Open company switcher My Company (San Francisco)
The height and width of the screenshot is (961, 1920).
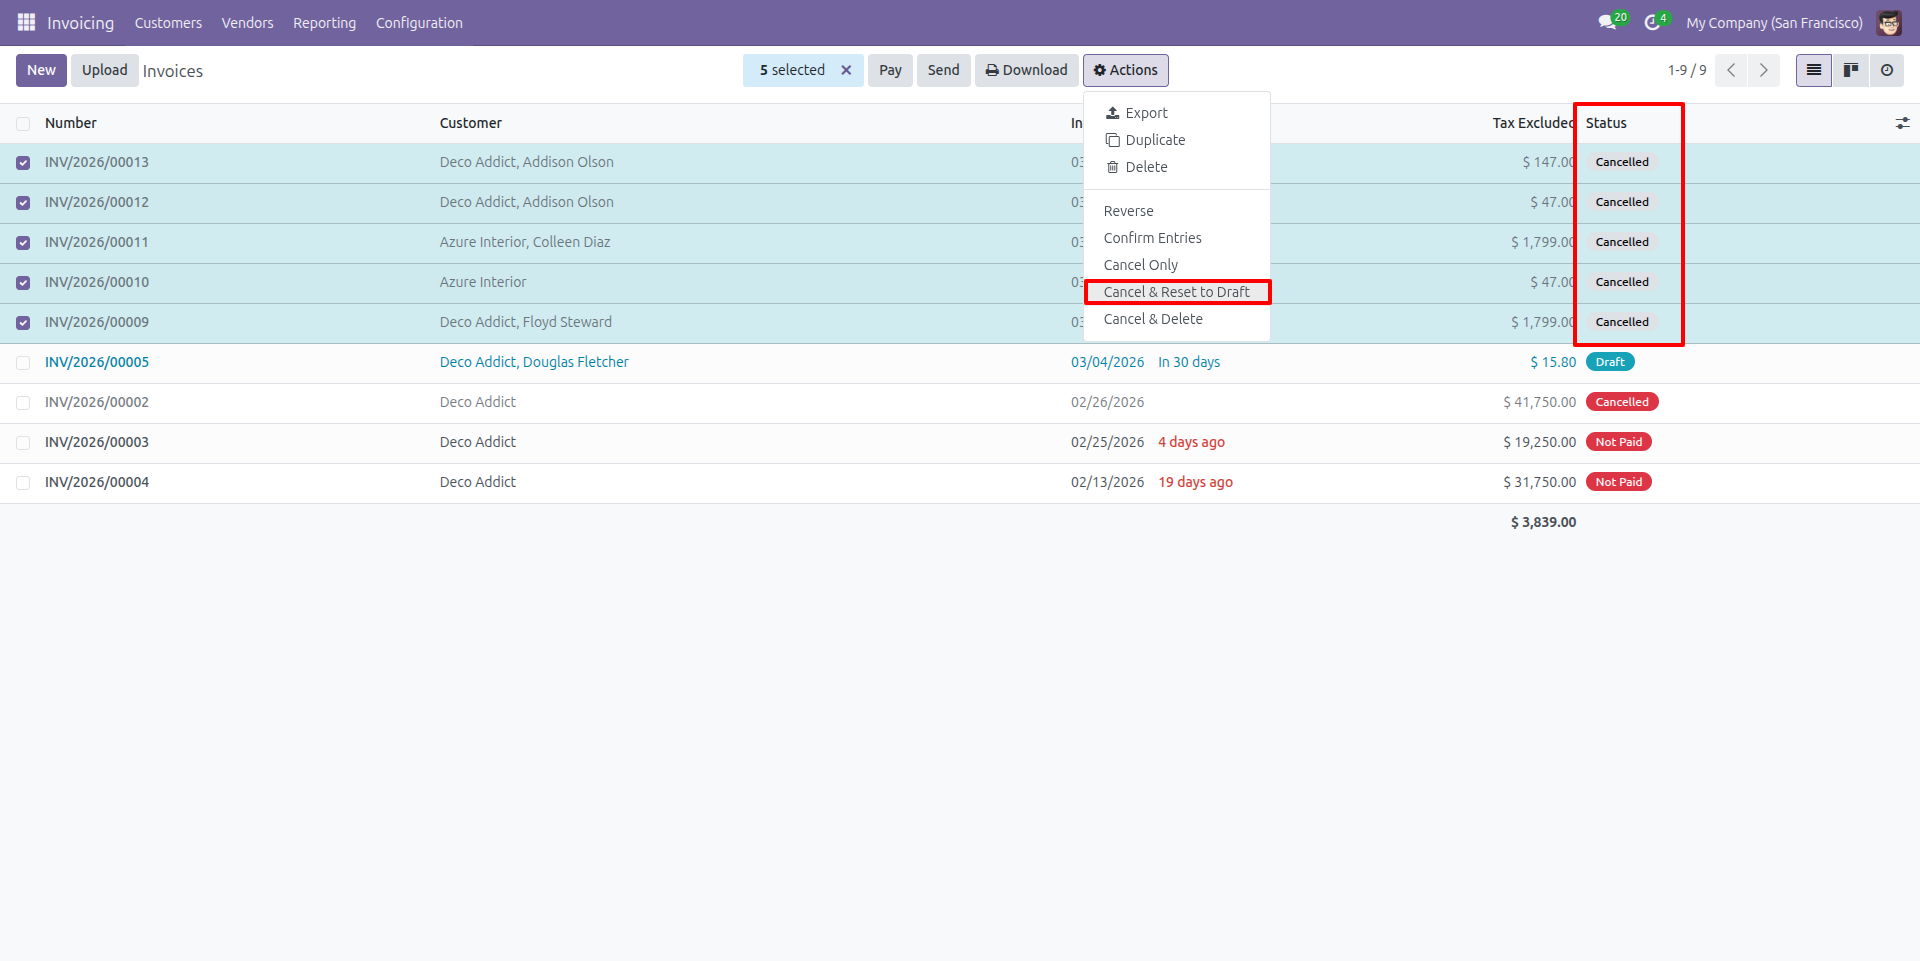click(x=1774, y=22)
